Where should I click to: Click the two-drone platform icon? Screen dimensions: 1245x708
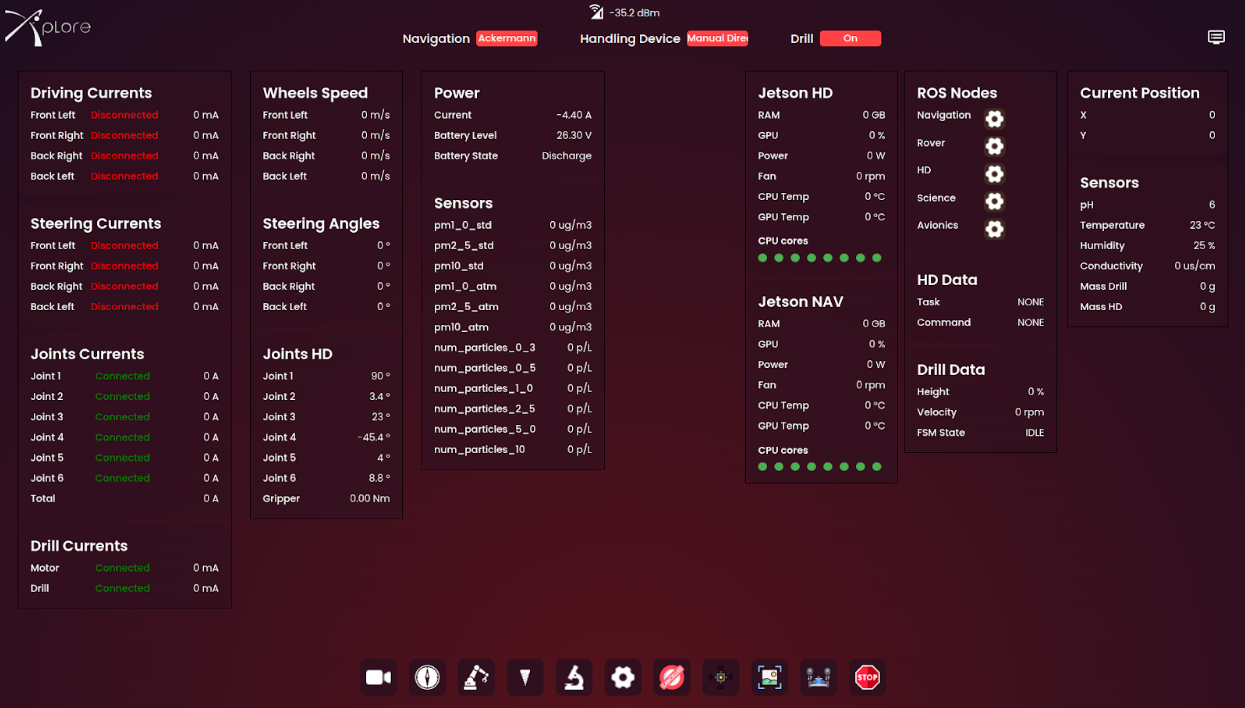coord(818,678)
